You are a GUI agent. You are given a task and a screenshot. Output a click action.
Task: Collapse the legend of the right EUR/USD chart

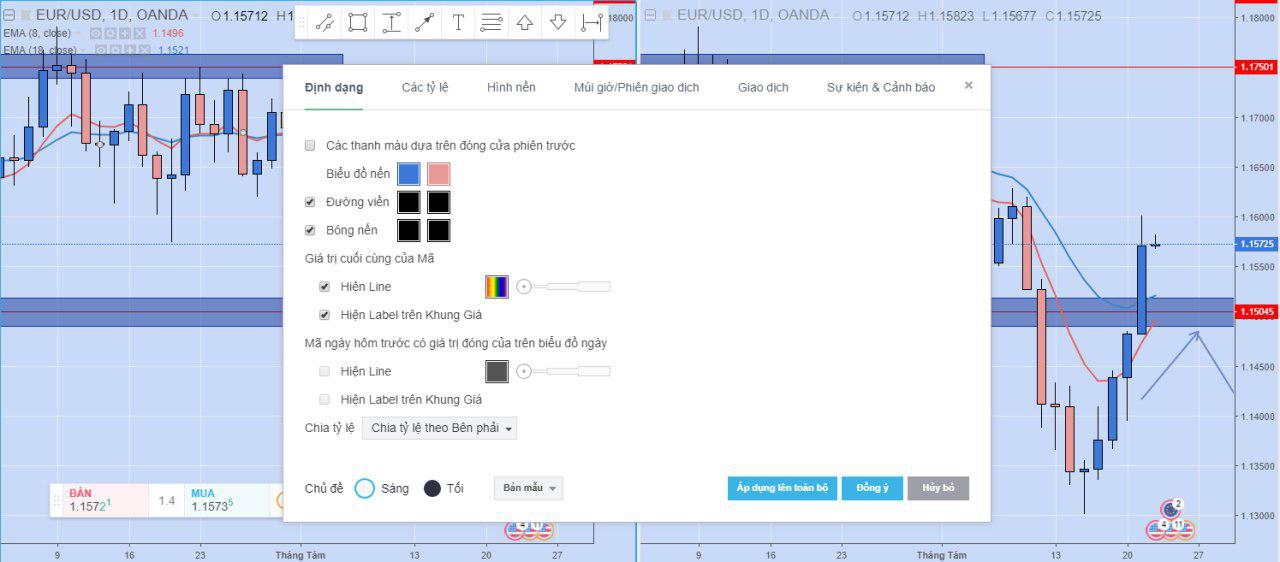pos(651,15)
